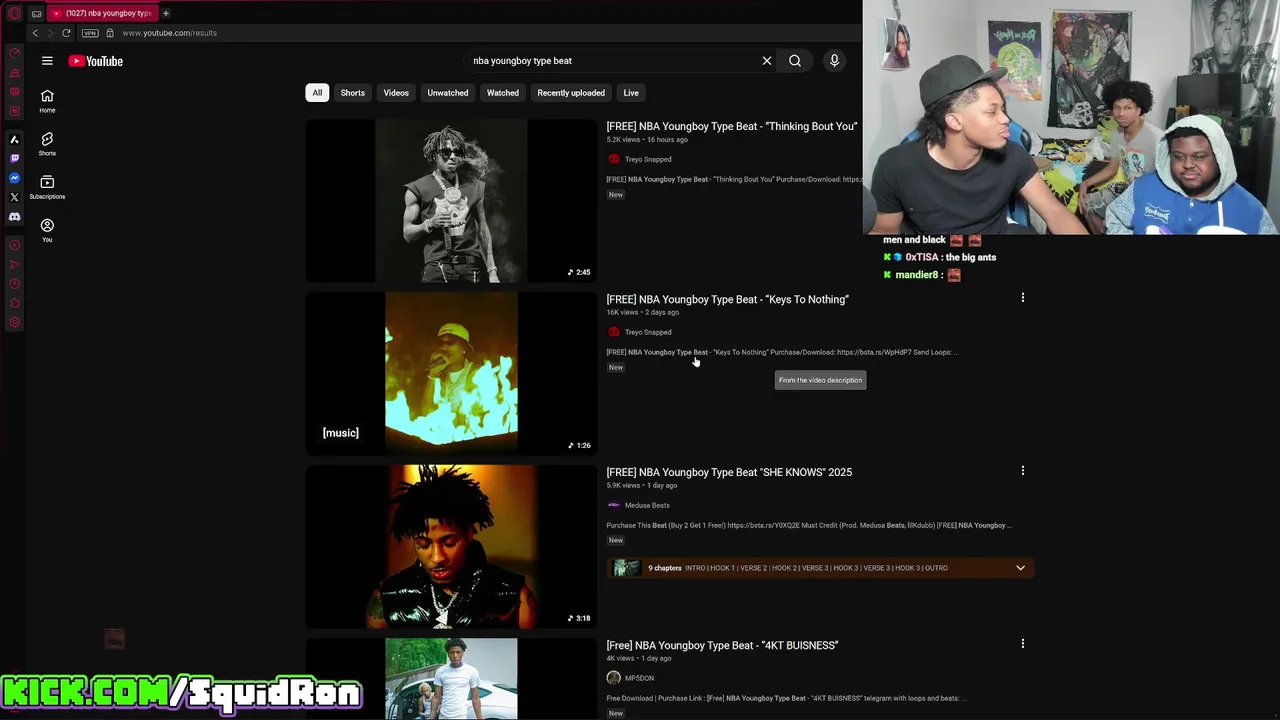Image resolution: width=1280 pixels, height=720 pixels.
Task: Open three-dot menu for '4KT BUISNESS'
Action: coord(1022,644)
